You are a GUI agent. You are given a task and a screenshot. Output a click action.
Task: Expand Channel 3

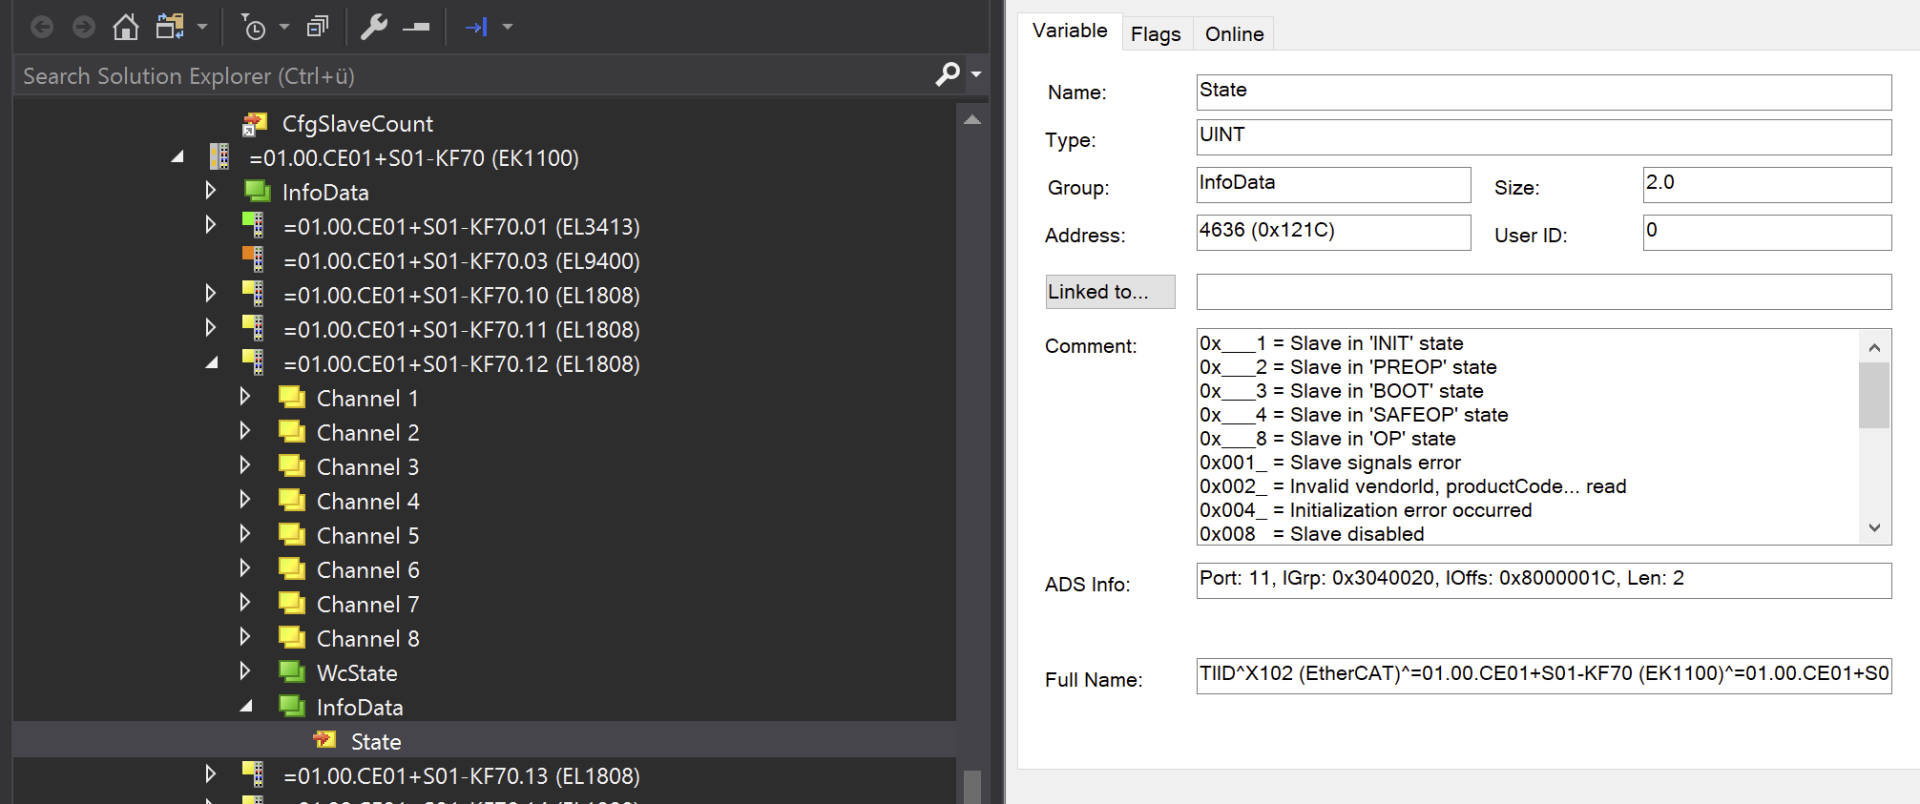click(245, 465)
